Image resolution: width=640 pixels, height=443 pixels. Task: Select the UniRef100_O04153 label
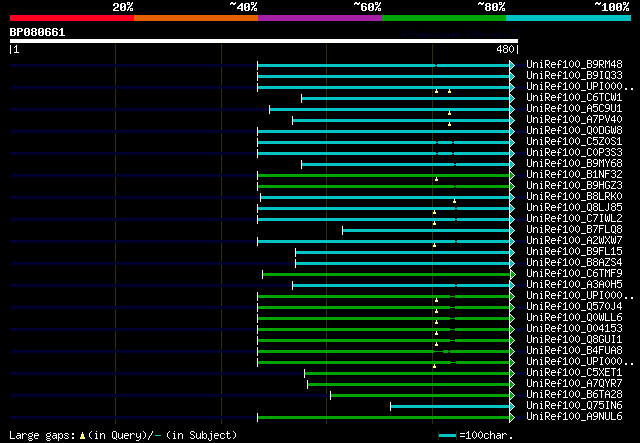point(574,329)
